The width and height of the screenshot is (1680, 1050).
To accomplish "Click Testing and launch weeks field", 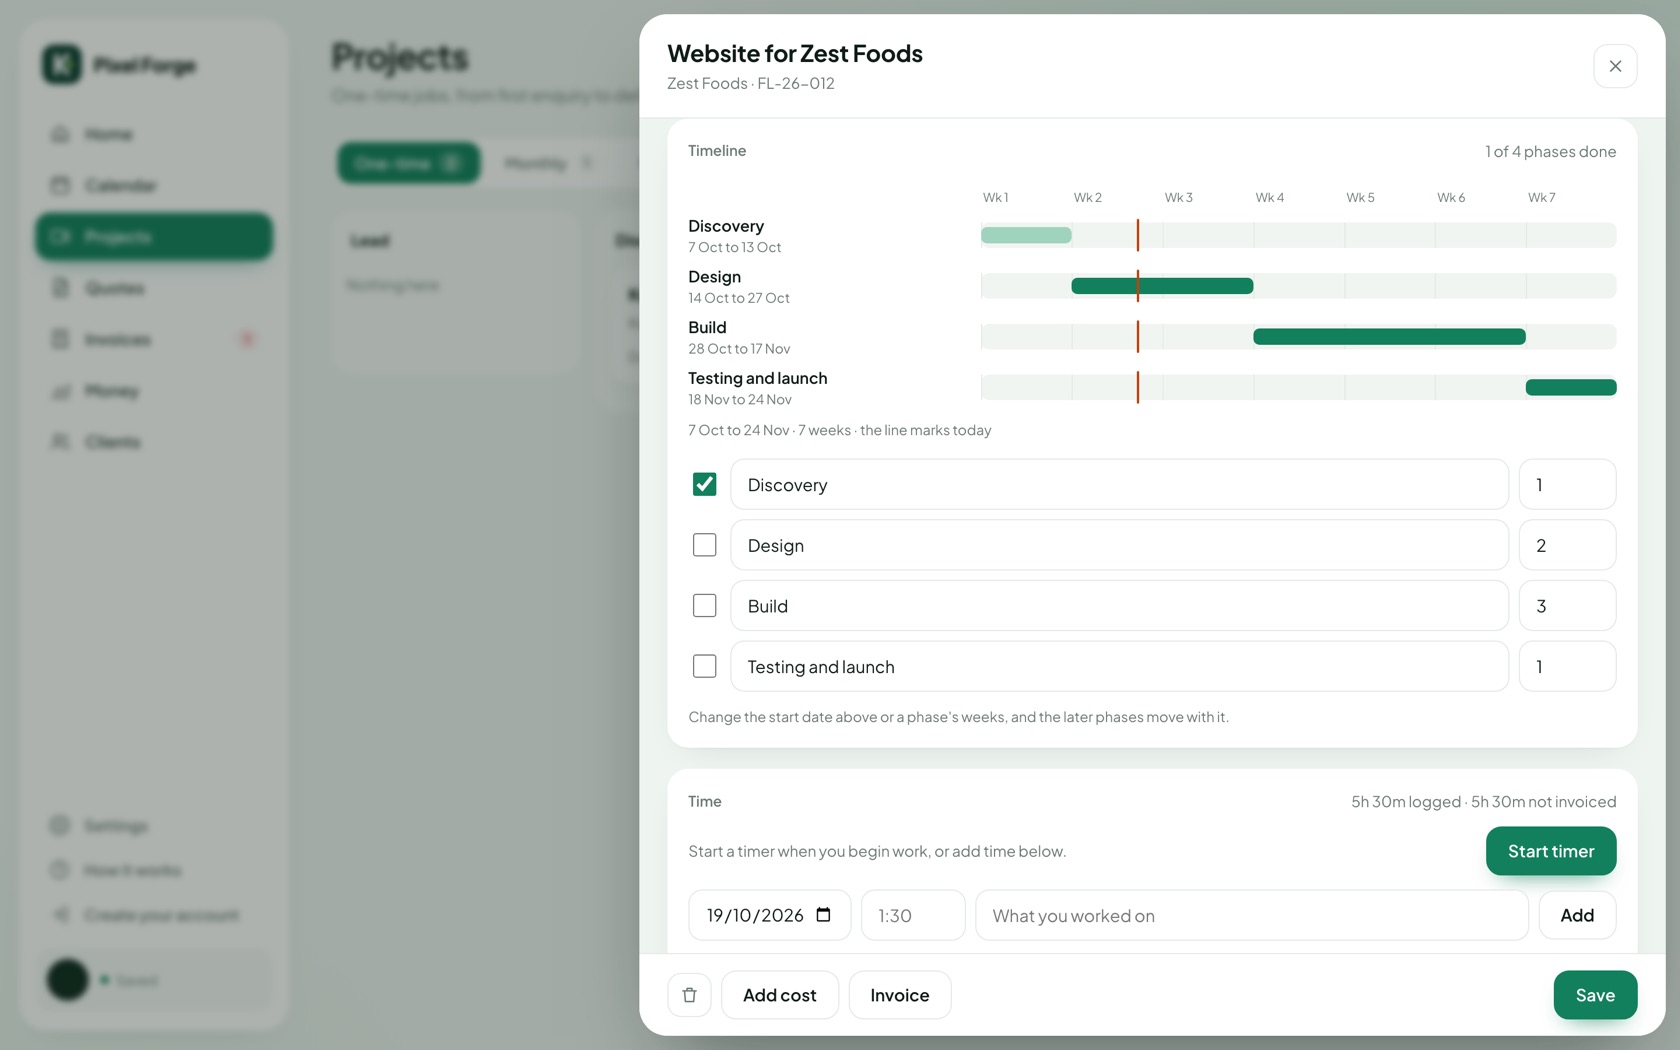I will (1567, 666).
